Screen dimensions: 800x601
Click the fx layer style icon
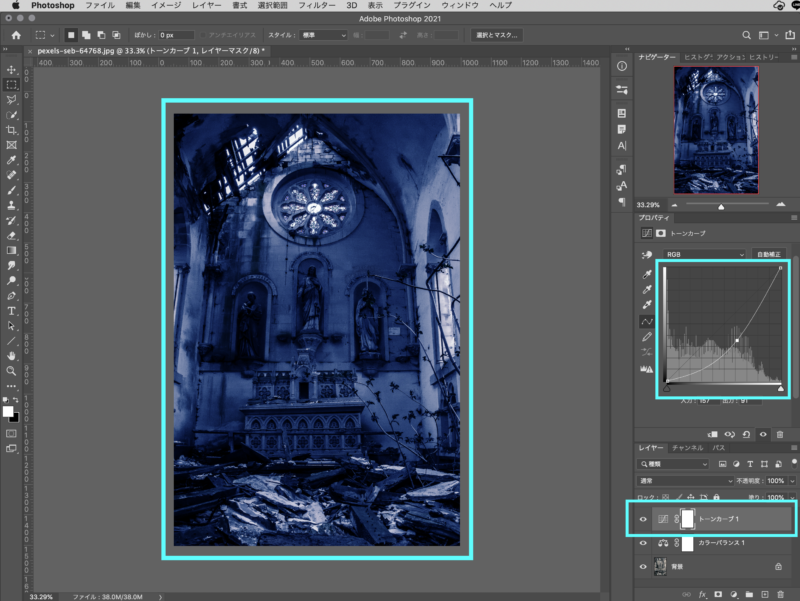point(702,594)
